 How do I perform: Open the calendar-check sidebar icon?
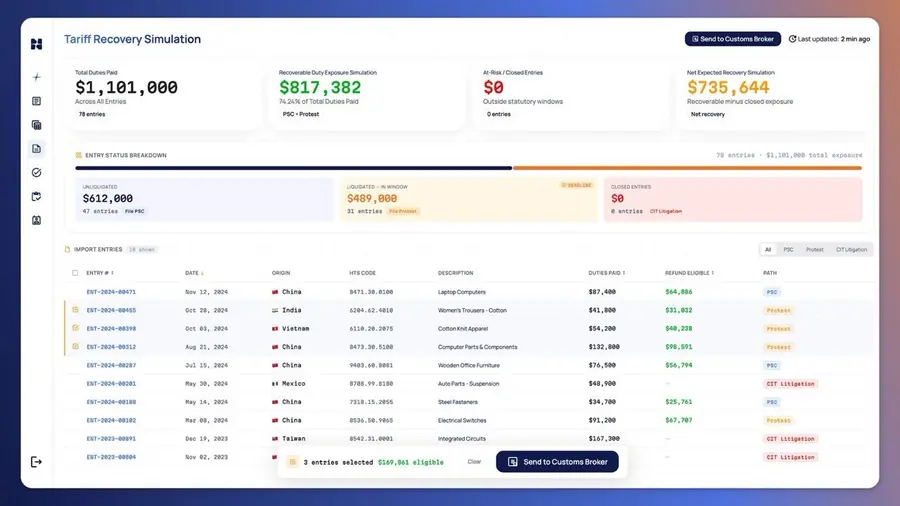36,197
